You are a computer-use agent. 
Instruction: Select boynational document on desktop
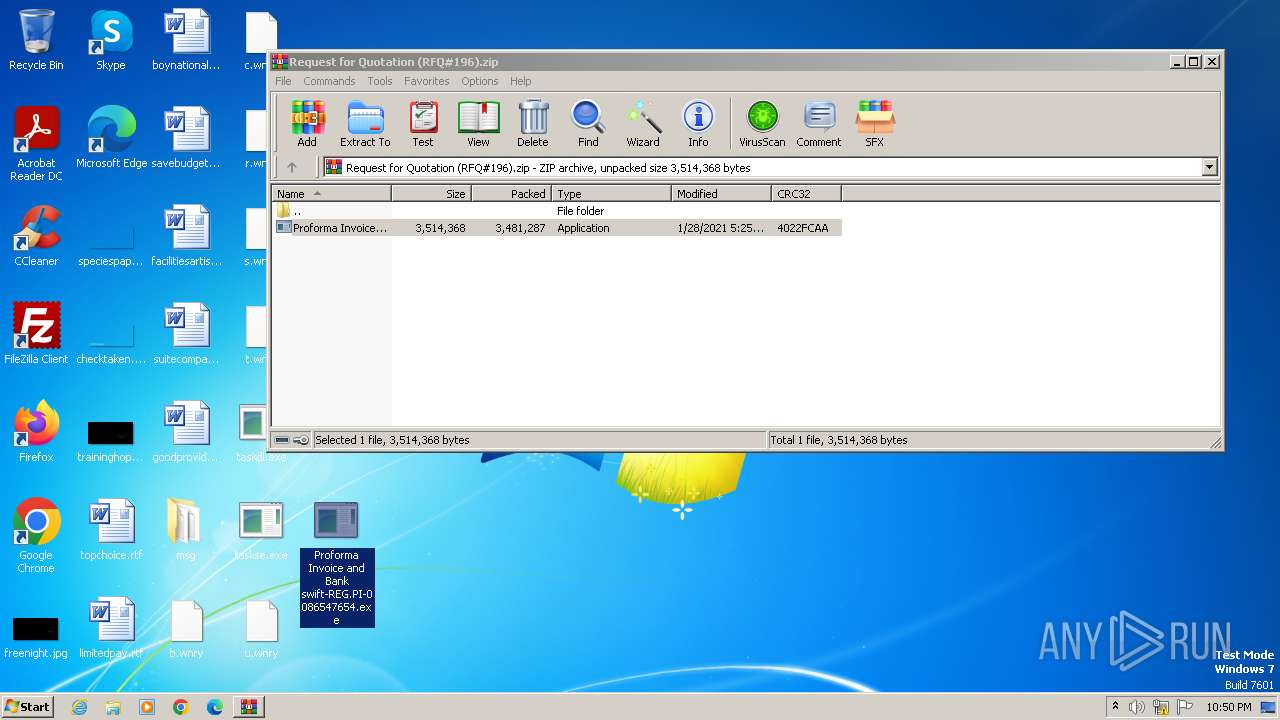(x=186, y=40)
